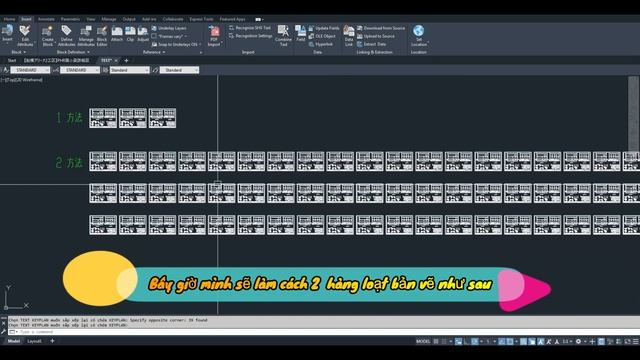Insert an OLE Object
This screenshot has height=360, width=640.
tap(322, 36)
